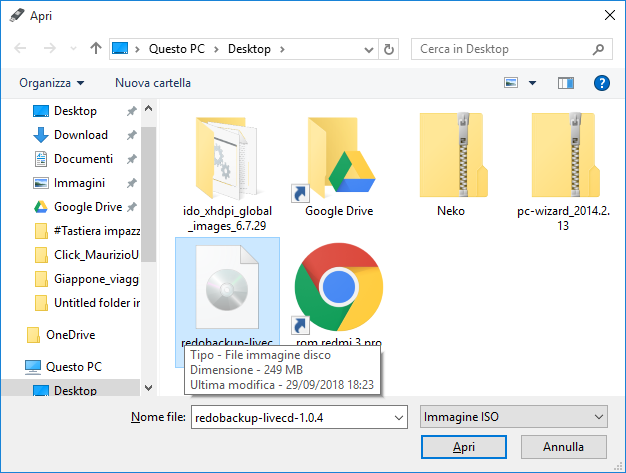Change the view layout icon
The height and width of the screenshot is (473, 626).
[511, 83]
